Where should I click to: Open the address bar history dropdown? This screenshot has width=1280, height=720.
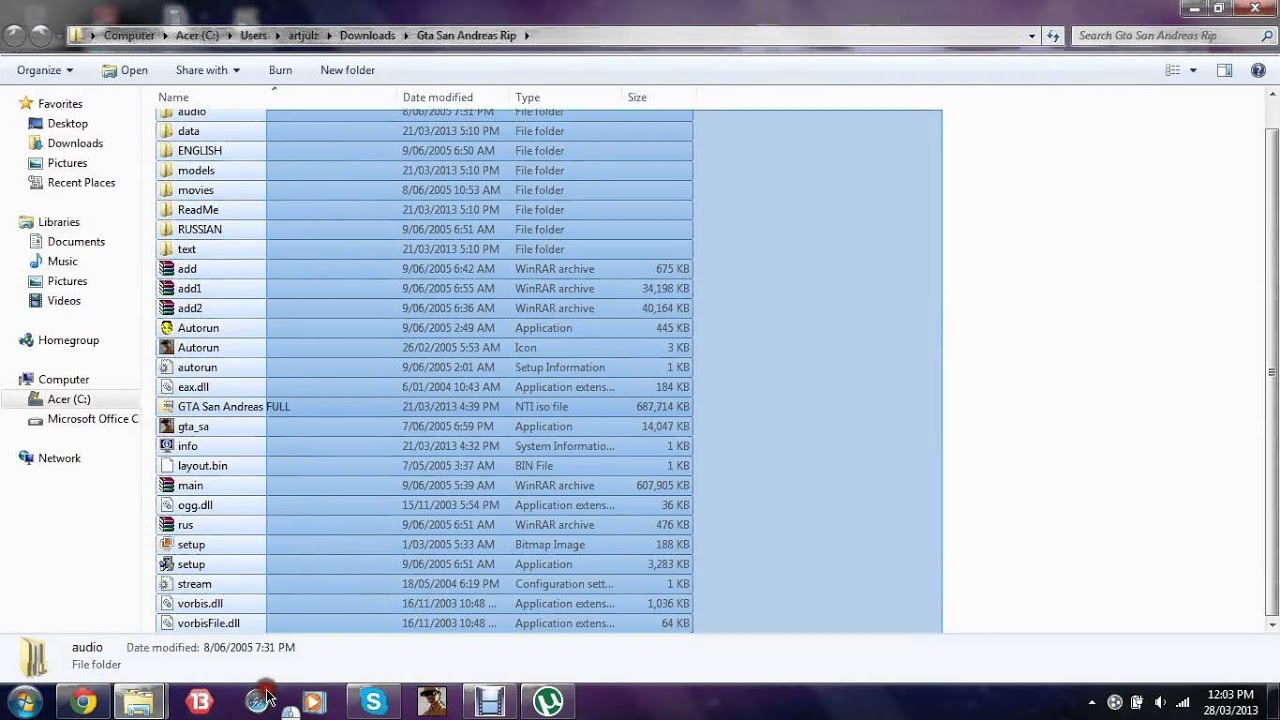(1032, 35)
